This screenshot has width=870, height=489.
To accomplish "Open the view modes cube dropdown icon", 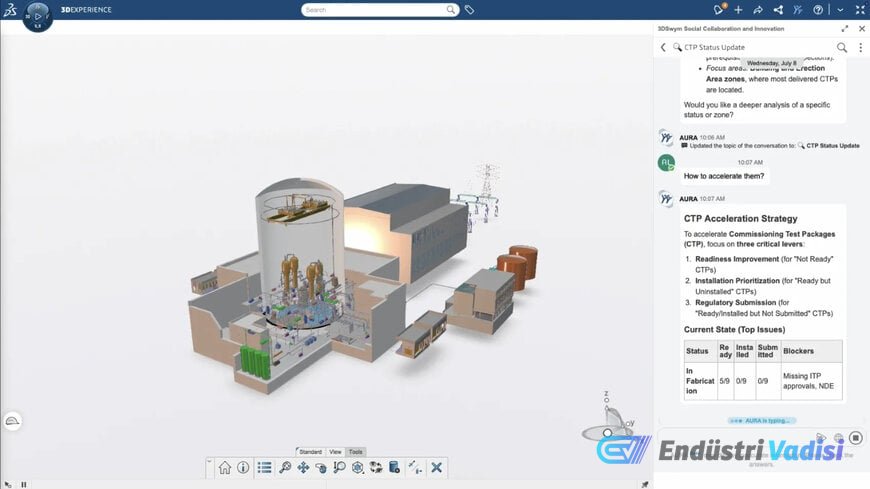I will [x=358, y=468].
